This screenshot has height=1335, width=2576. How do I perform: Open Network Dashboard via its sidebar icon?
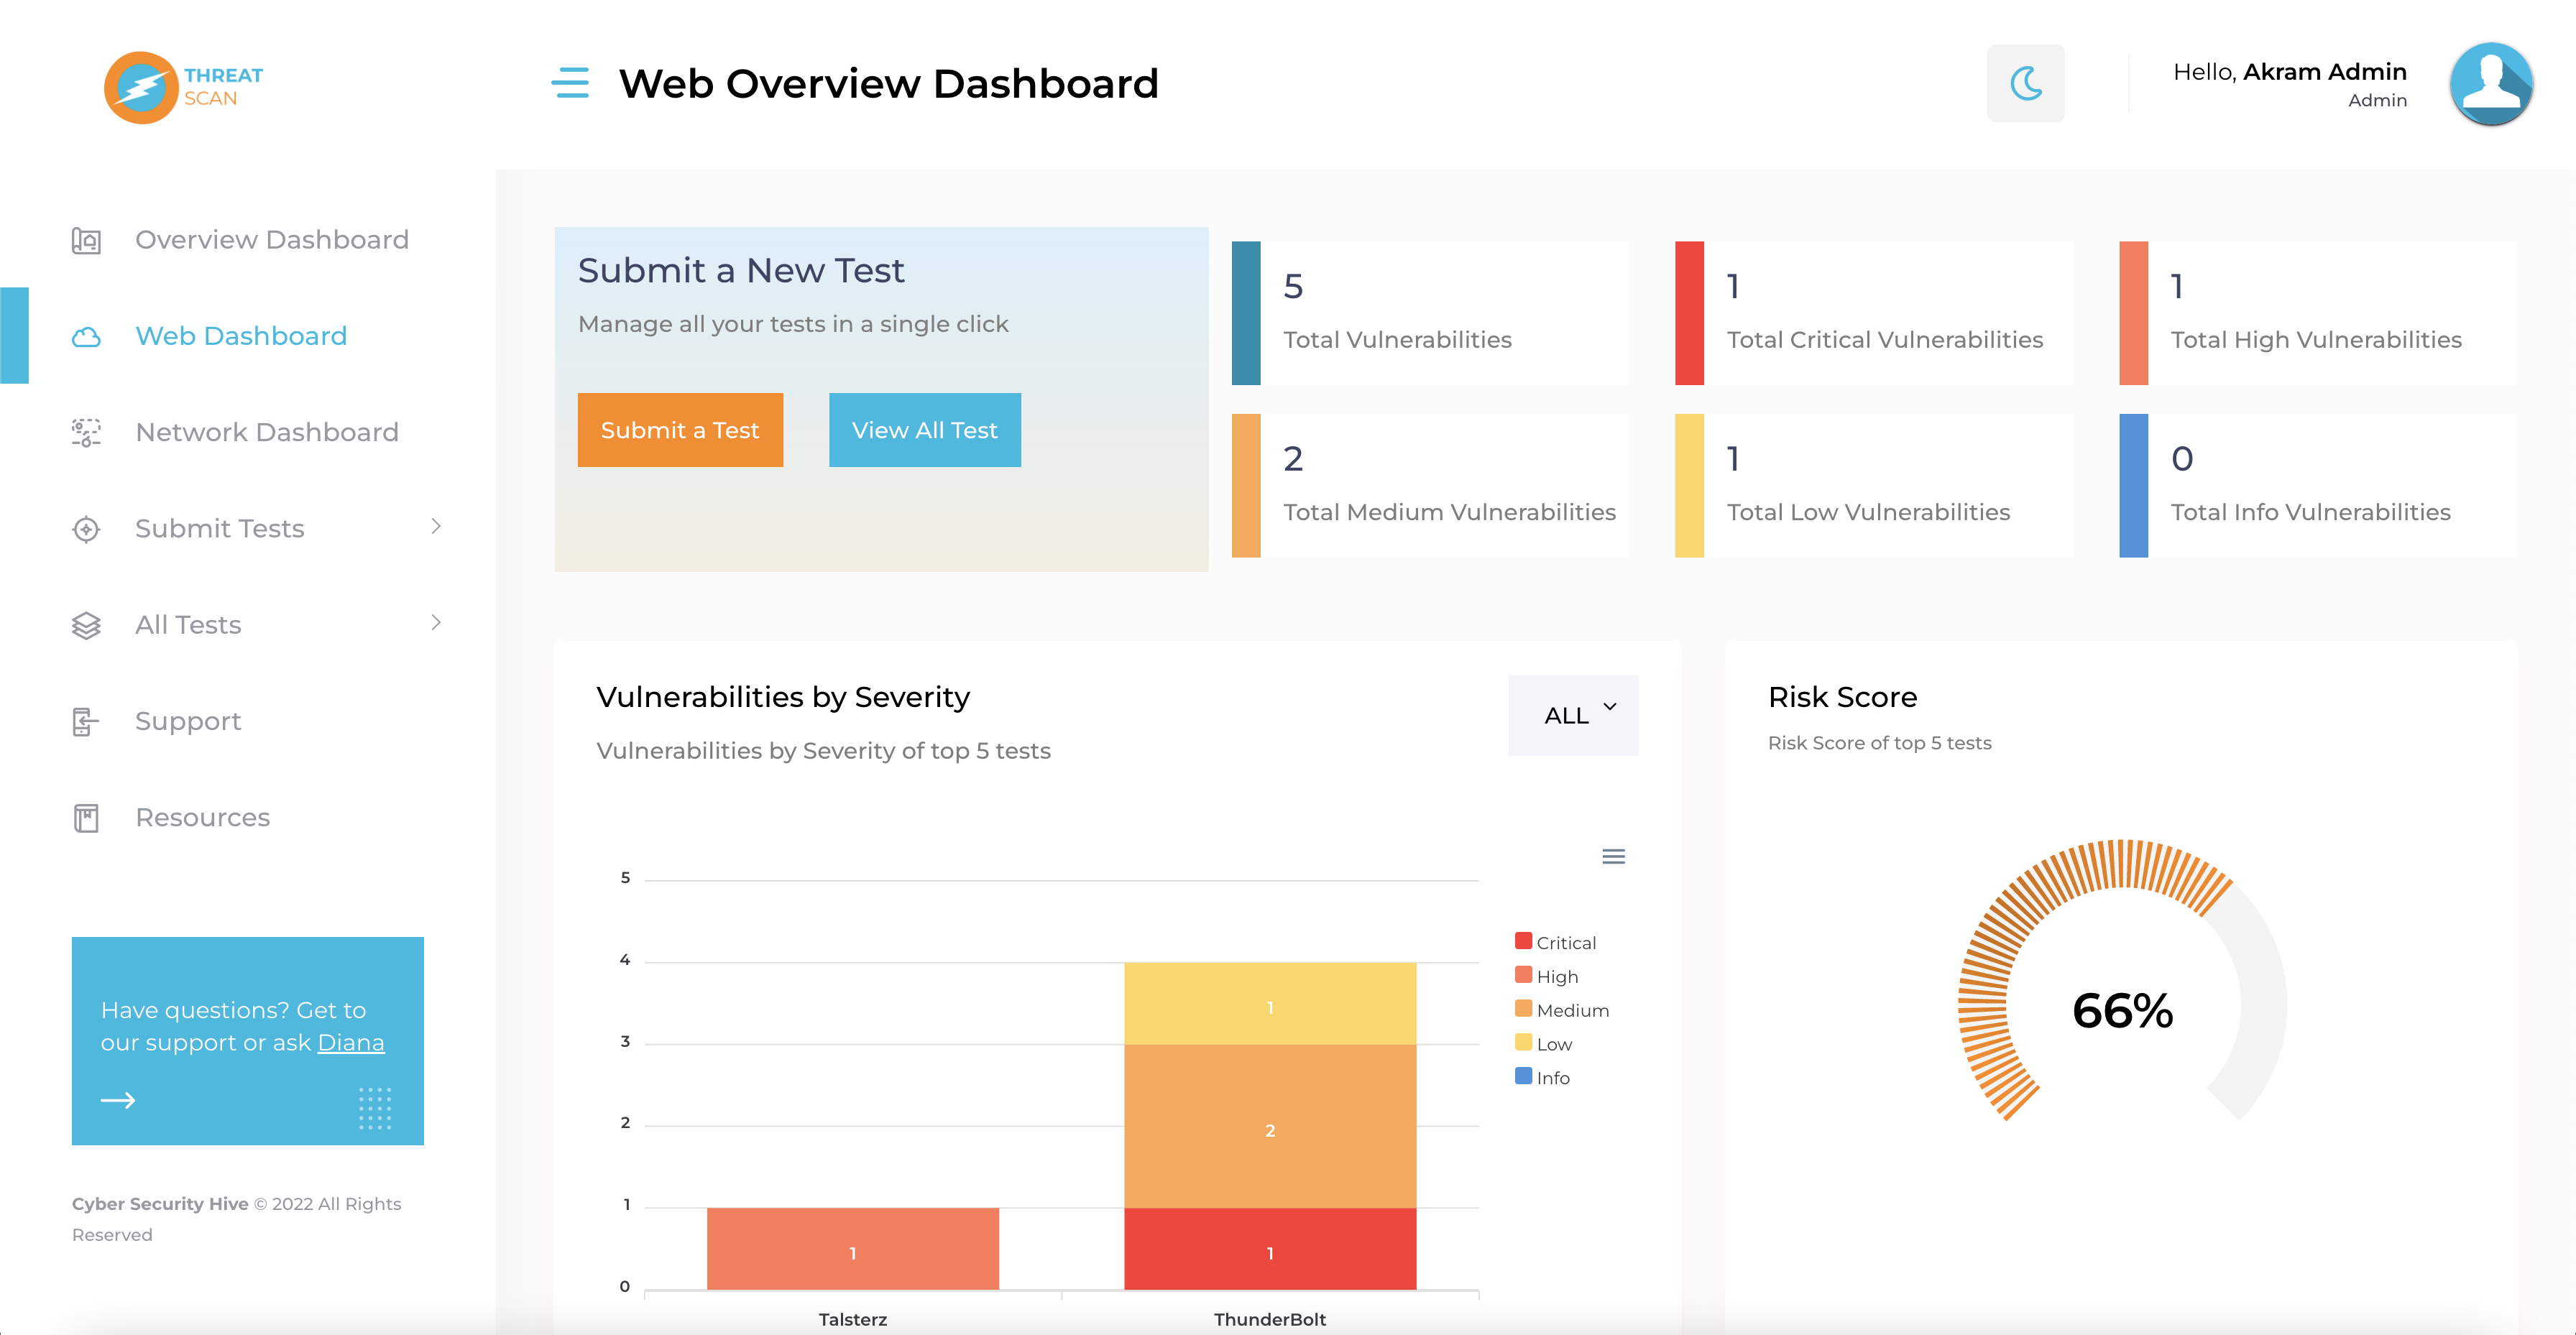pos(87,432)
